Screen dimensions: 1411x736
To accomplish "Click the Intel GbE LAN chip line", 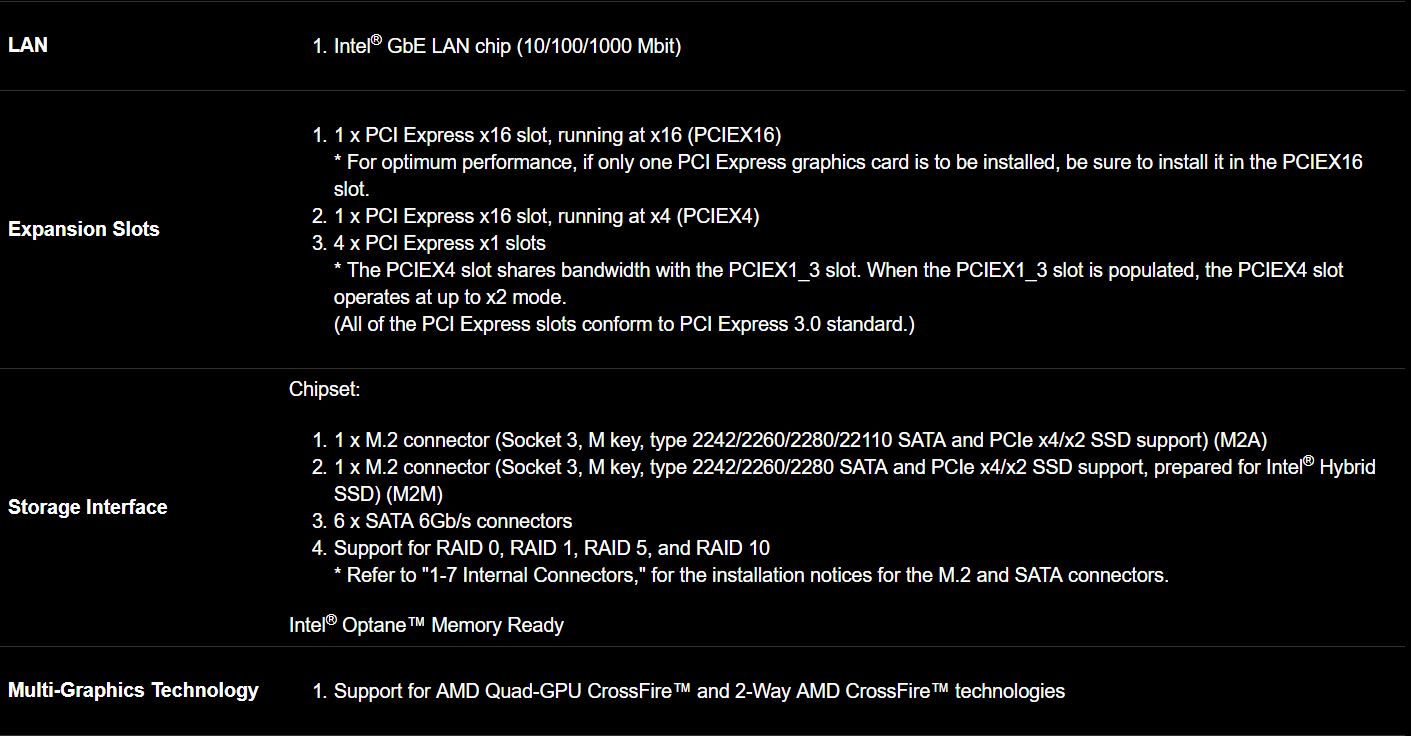I will (507, 46).
